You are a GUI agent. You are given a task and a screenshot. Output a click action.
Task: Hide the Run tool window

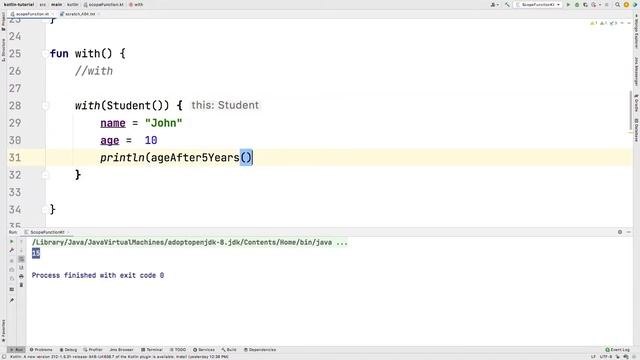(629, 232)
